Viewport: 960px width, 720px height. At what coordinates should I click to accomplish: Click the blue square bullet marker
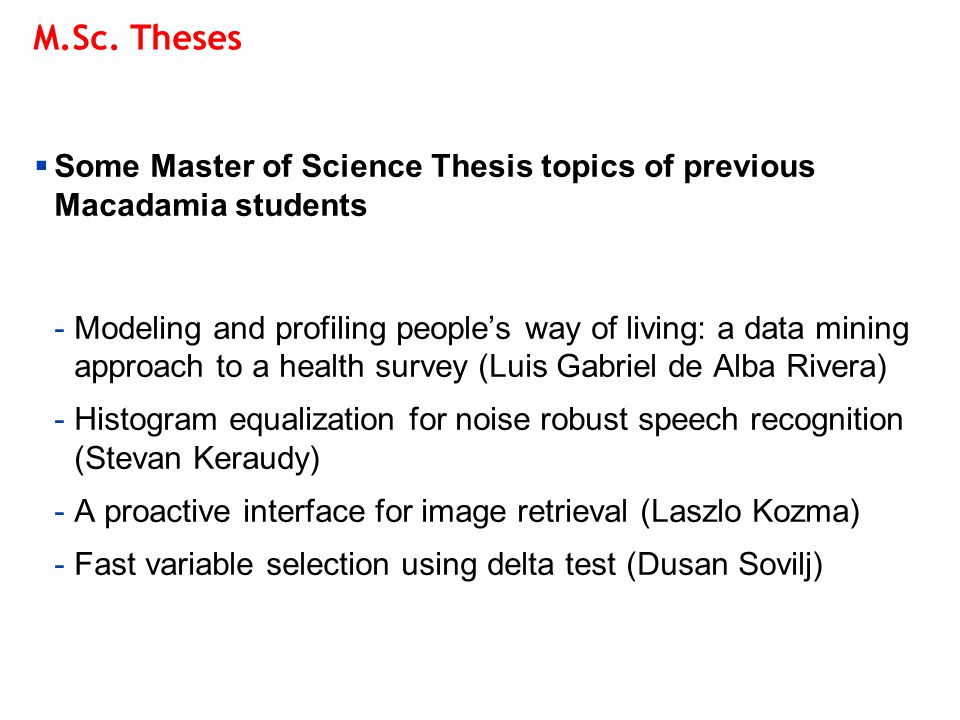42,165
